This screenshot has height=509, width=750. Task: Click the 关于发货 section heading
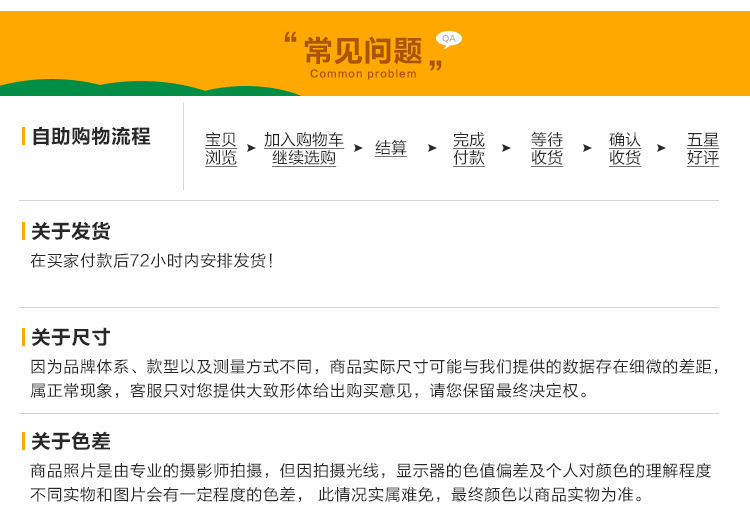pos(71,232)
